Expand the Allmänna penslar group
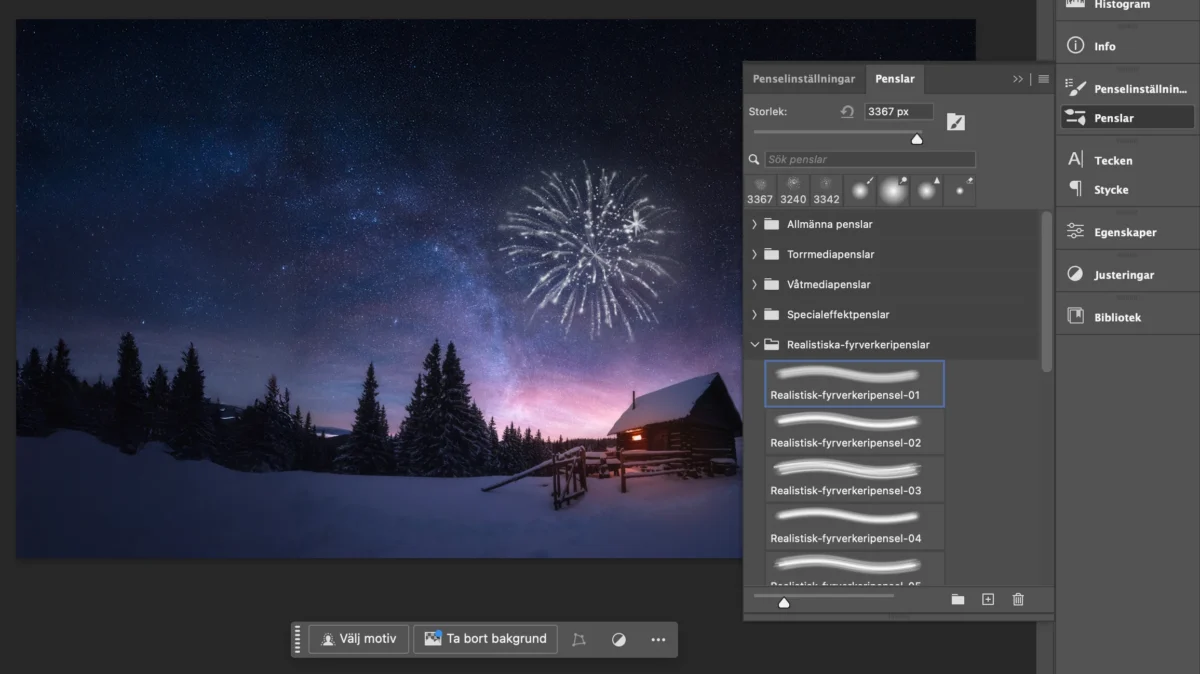This screenshot has width=1200, height=674. 754,225
